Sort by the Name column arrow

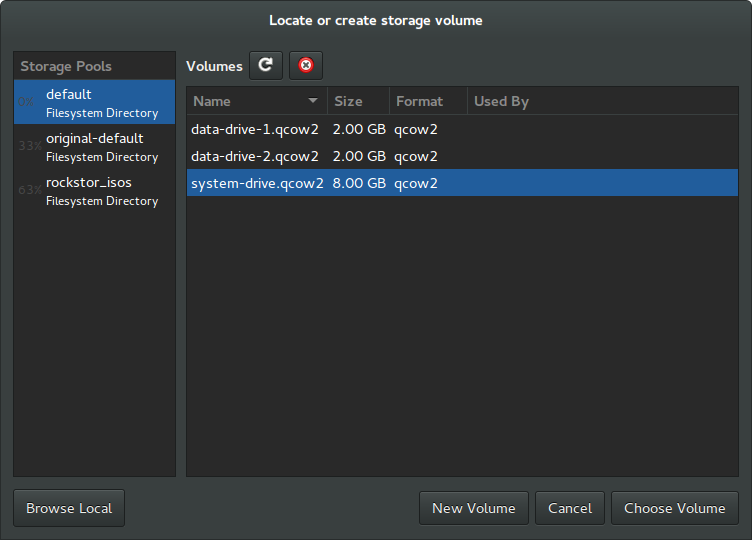[x=313, y=101]
